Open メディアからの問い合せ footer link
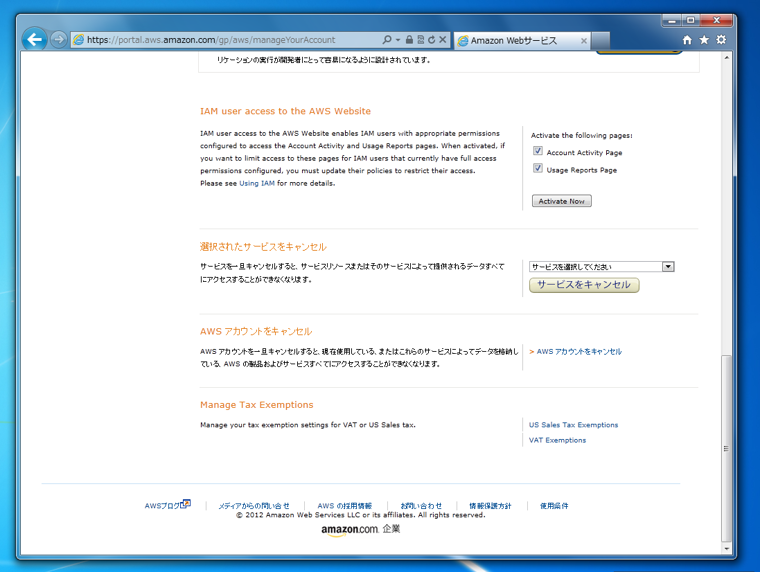This screenshot has height=572, width=760. [x=254, y=506]
